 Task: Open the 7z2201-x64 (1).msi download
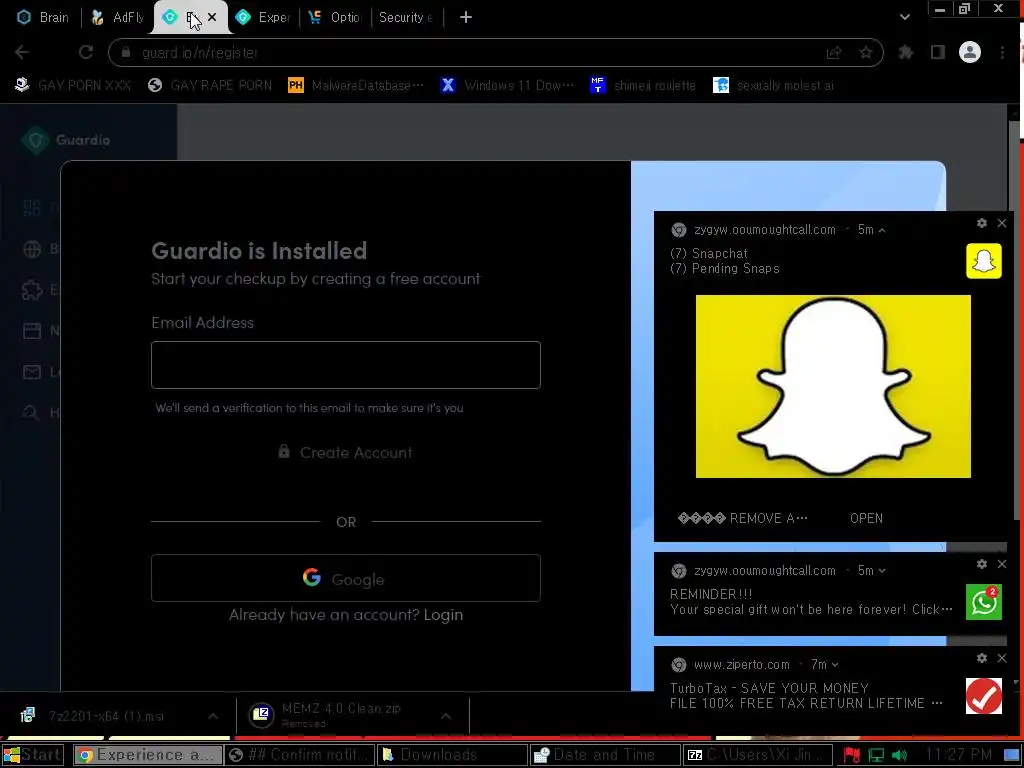tap(104, 716)
